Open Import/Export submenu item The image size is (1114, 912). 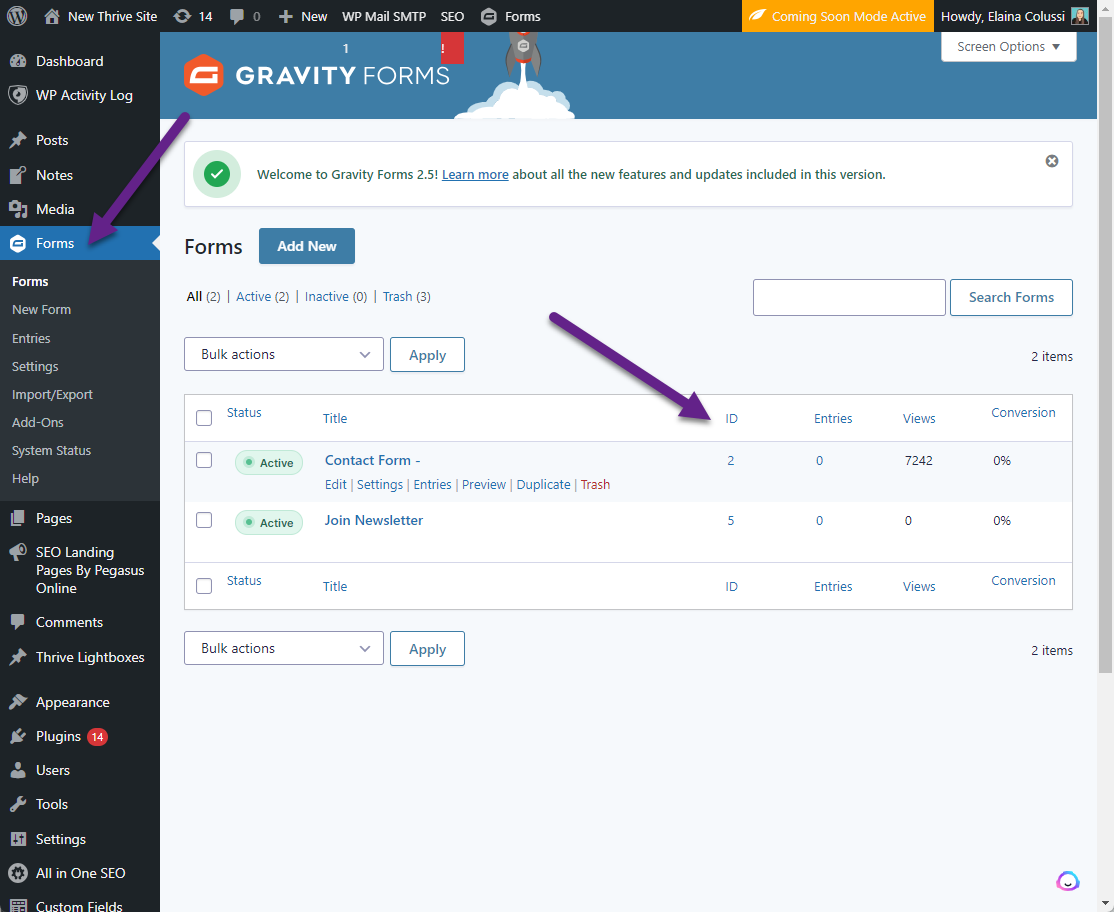tap(52, 394)
